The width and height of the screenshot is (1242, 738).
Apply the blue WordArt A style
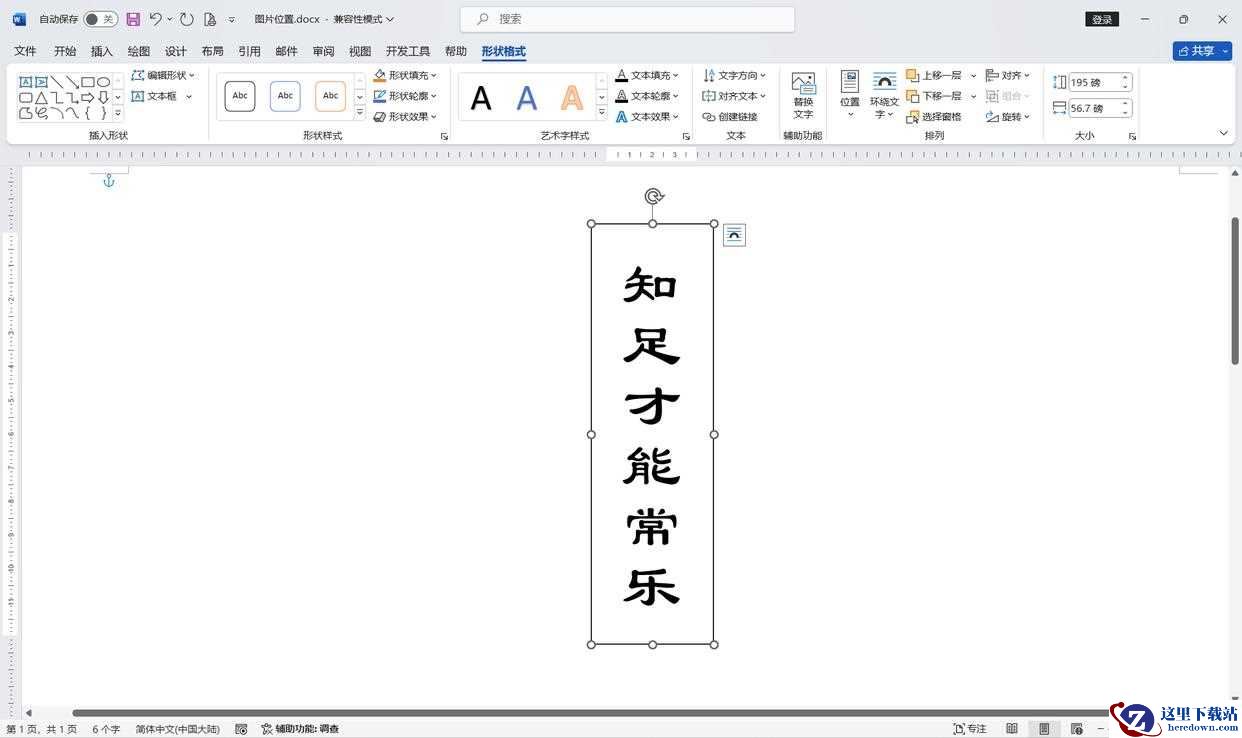pos(527,98)
